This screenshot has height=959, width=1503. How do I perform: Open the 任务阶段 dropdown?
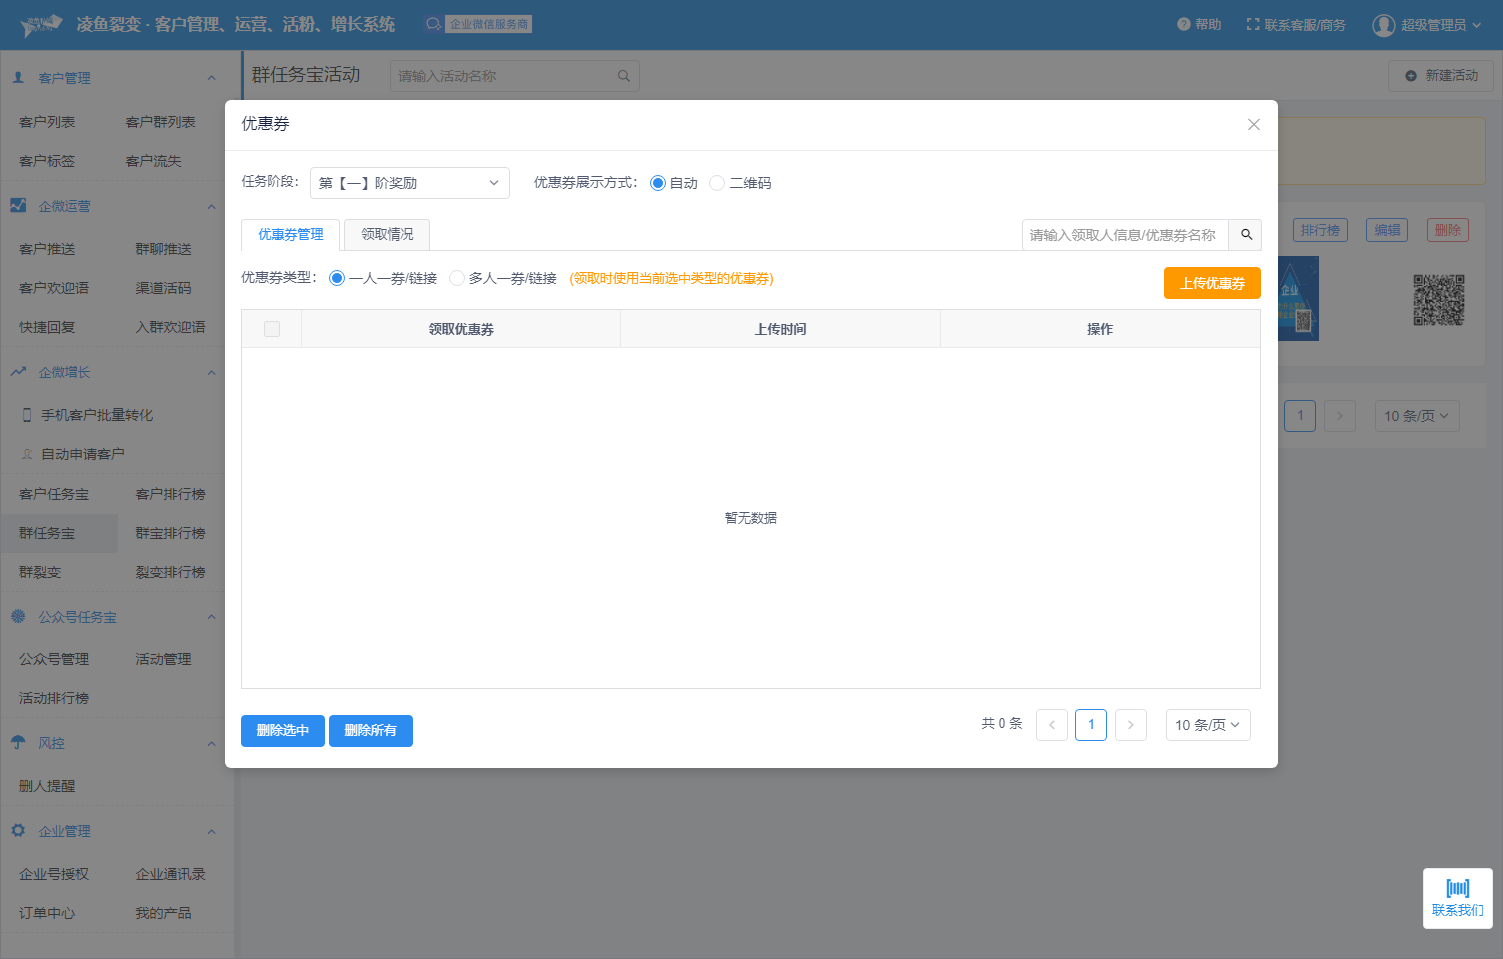tap(409, 183)
